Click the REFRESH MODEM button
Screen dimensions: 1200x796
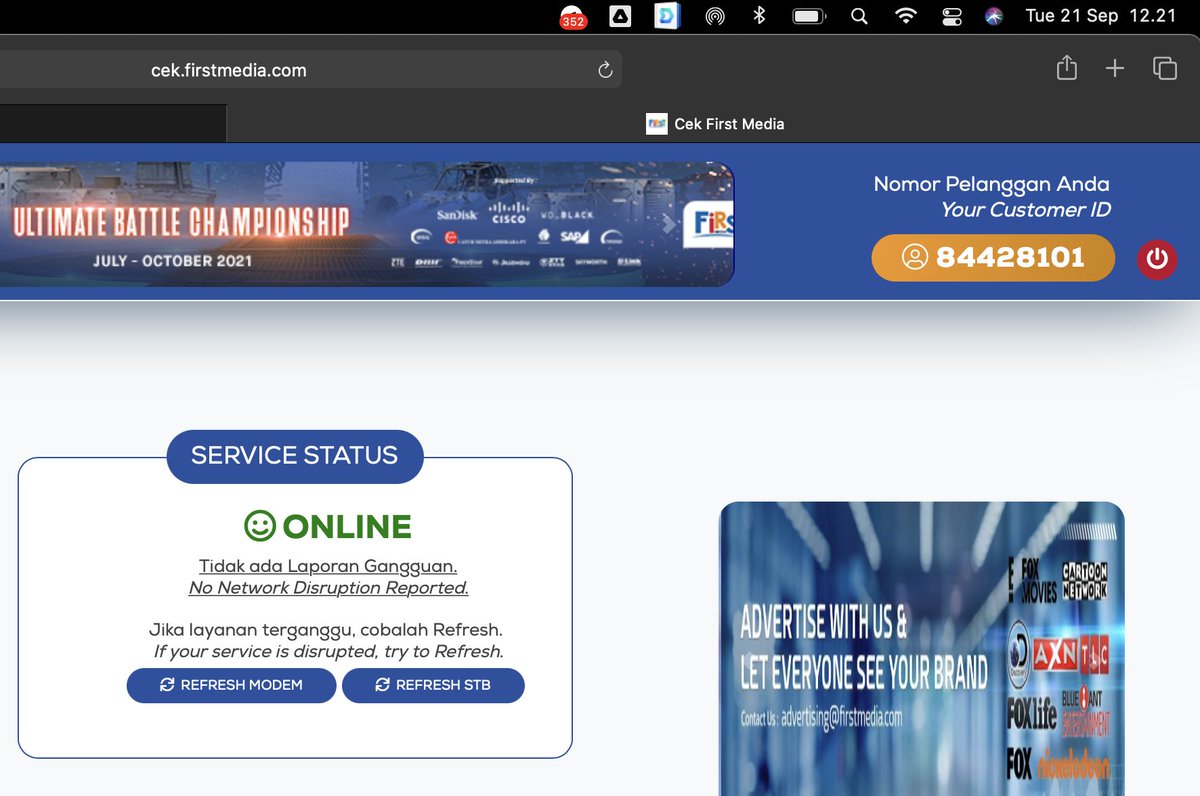231,685
